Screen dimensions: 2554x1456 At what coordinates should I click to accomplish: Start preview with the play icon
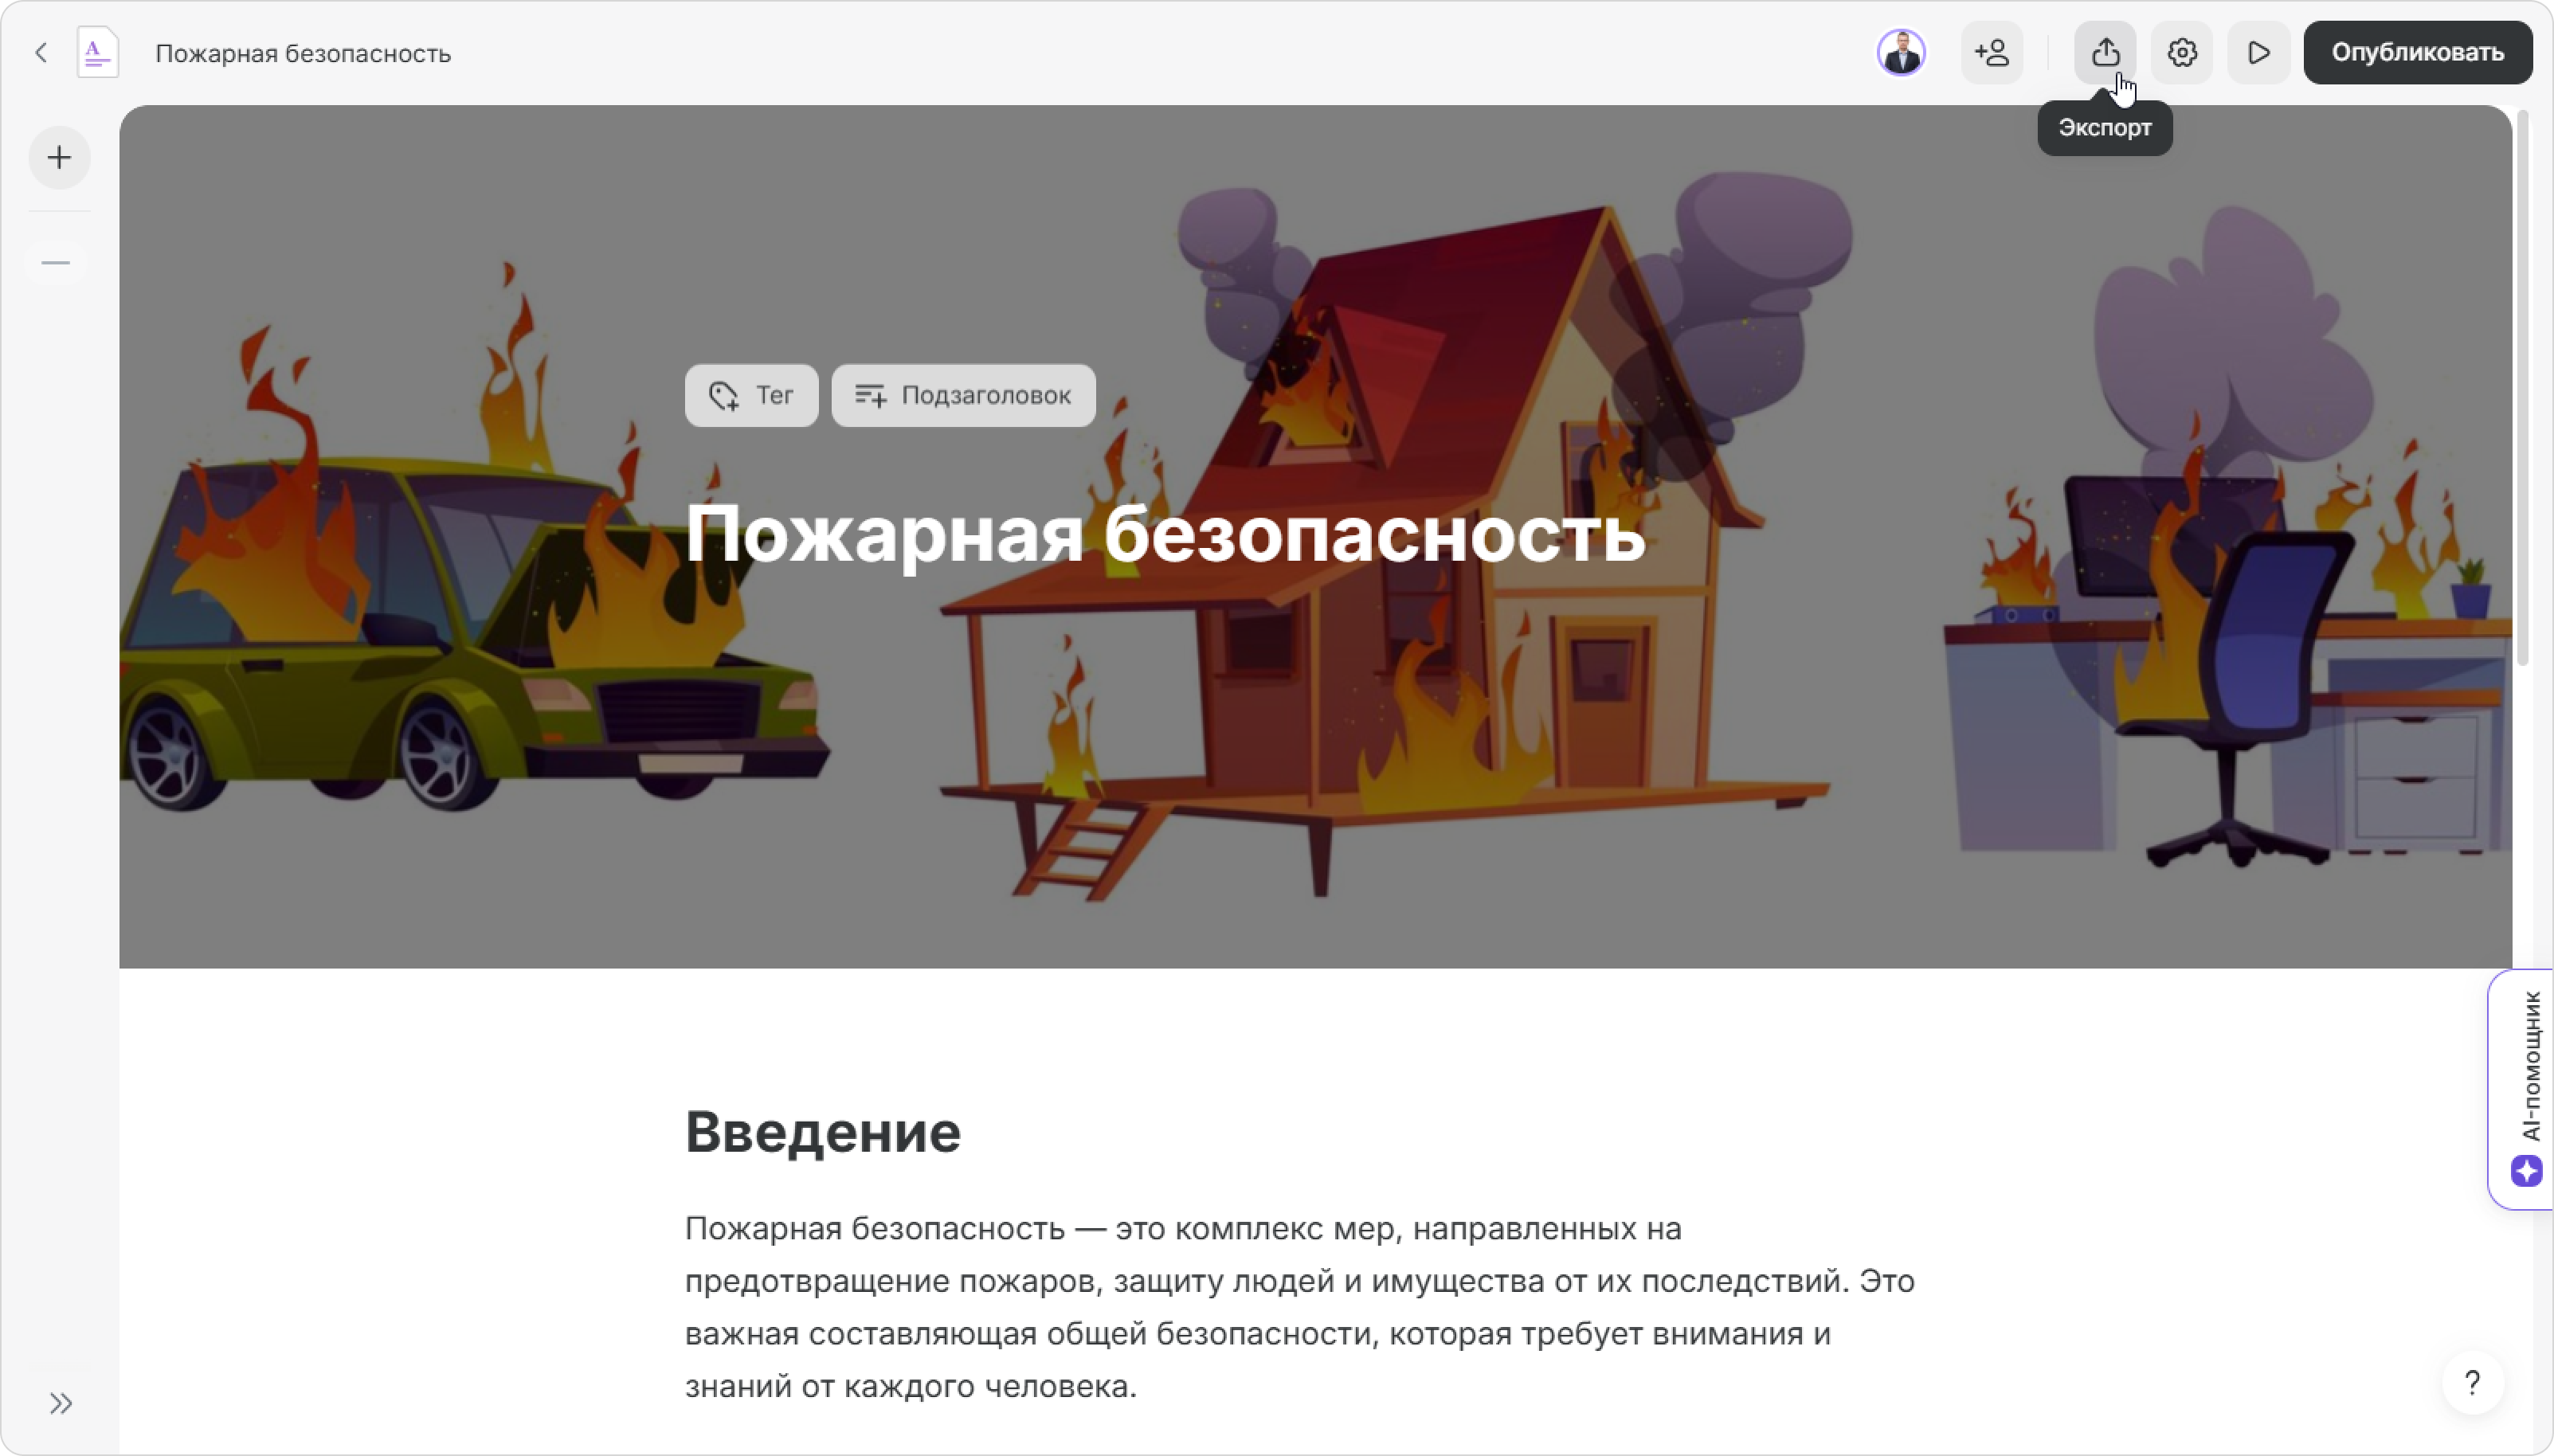click(x=2258, y=53)
